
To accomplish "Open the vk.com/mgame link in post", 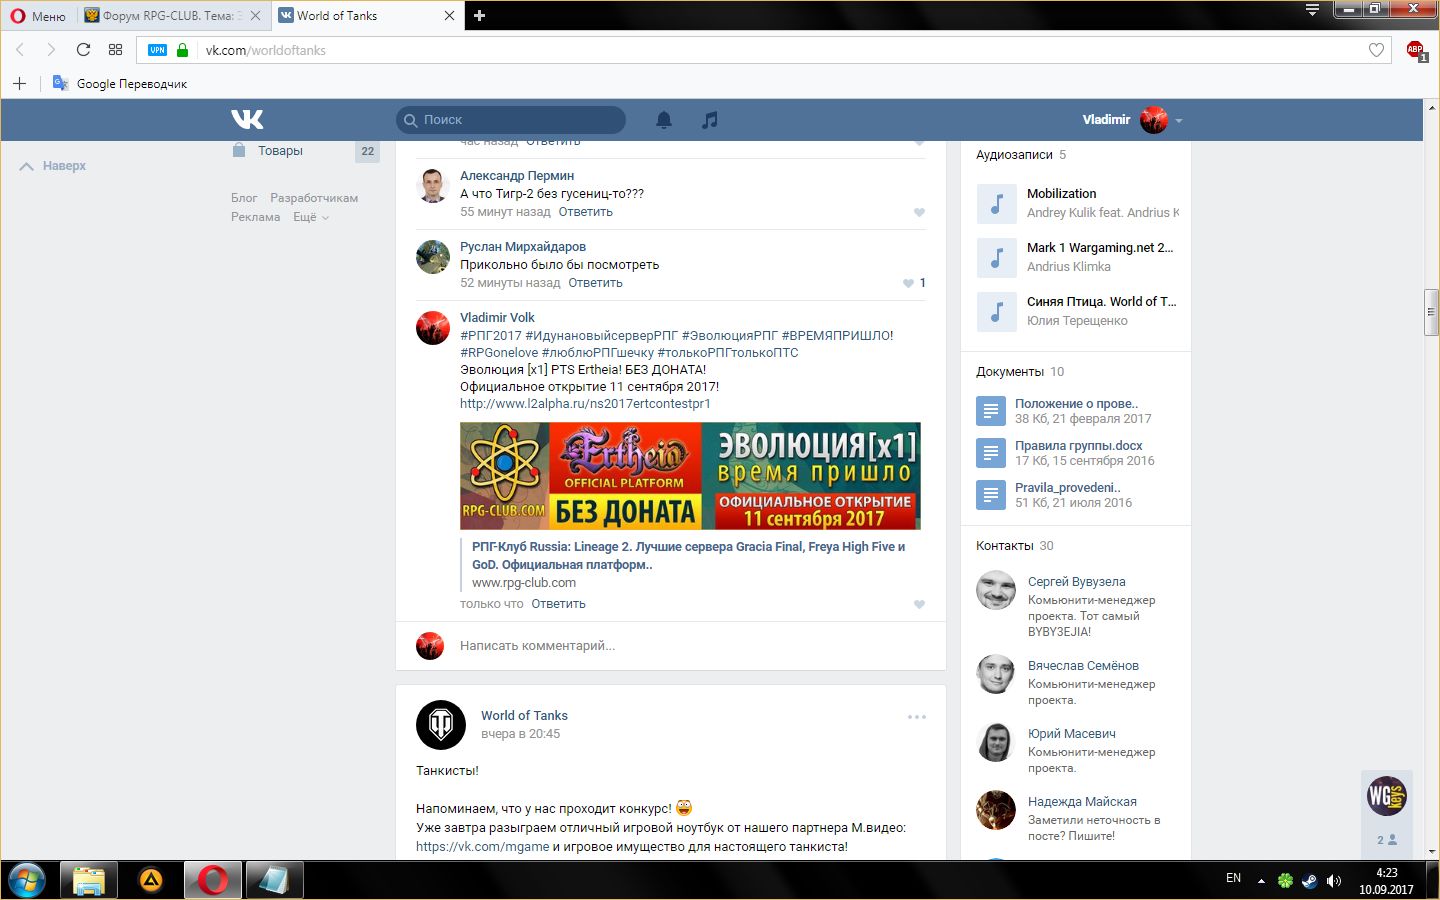I will (482, 847).
